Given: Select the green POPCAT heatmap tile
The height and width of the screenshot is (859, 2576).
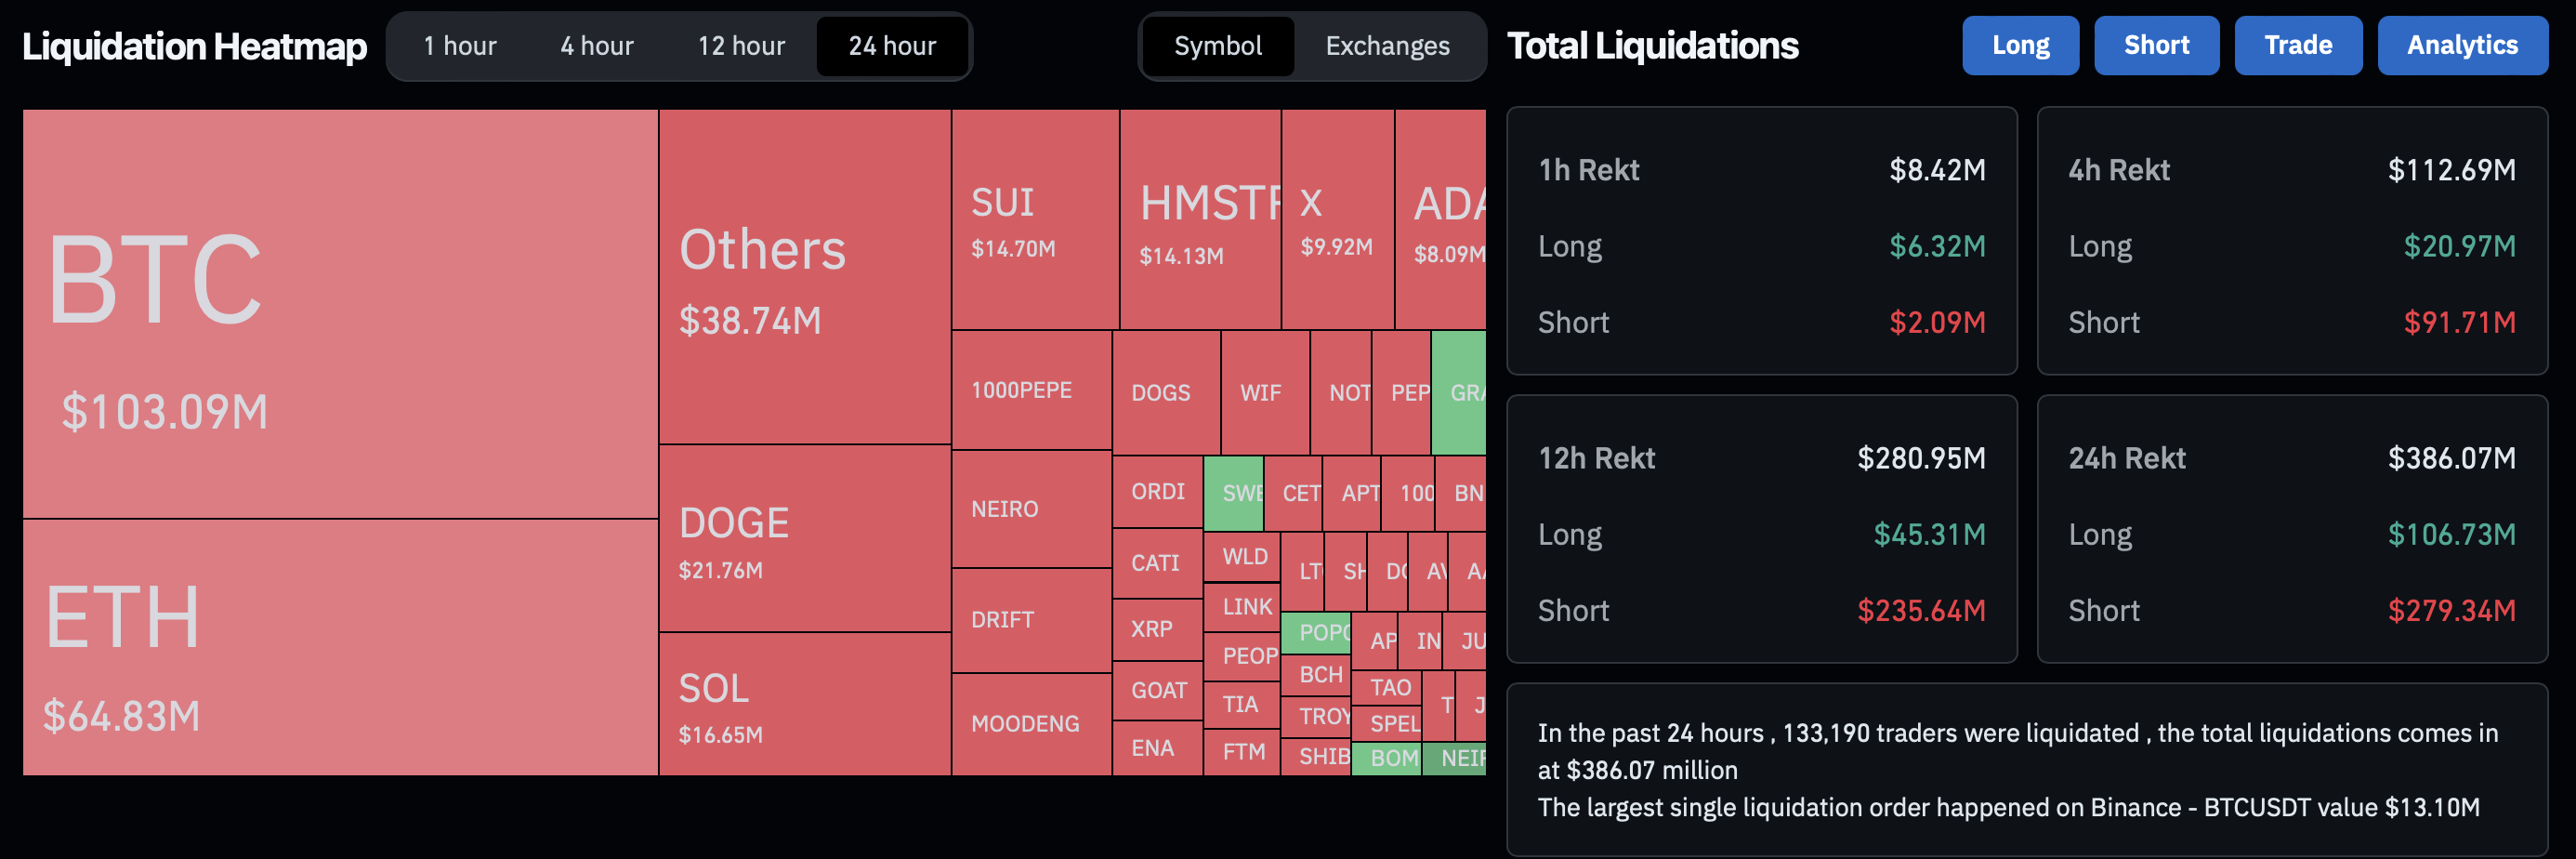Looking at the screenshot, I should point(1315,632).
